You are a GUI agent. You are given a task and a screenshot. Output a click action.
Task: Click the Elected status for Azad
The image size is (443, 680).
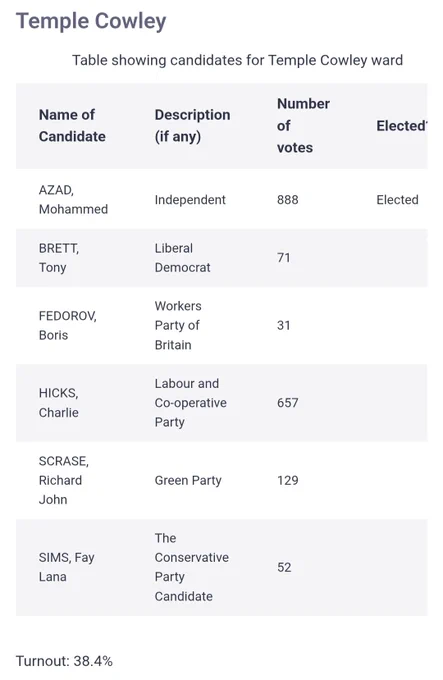[397, 199]
